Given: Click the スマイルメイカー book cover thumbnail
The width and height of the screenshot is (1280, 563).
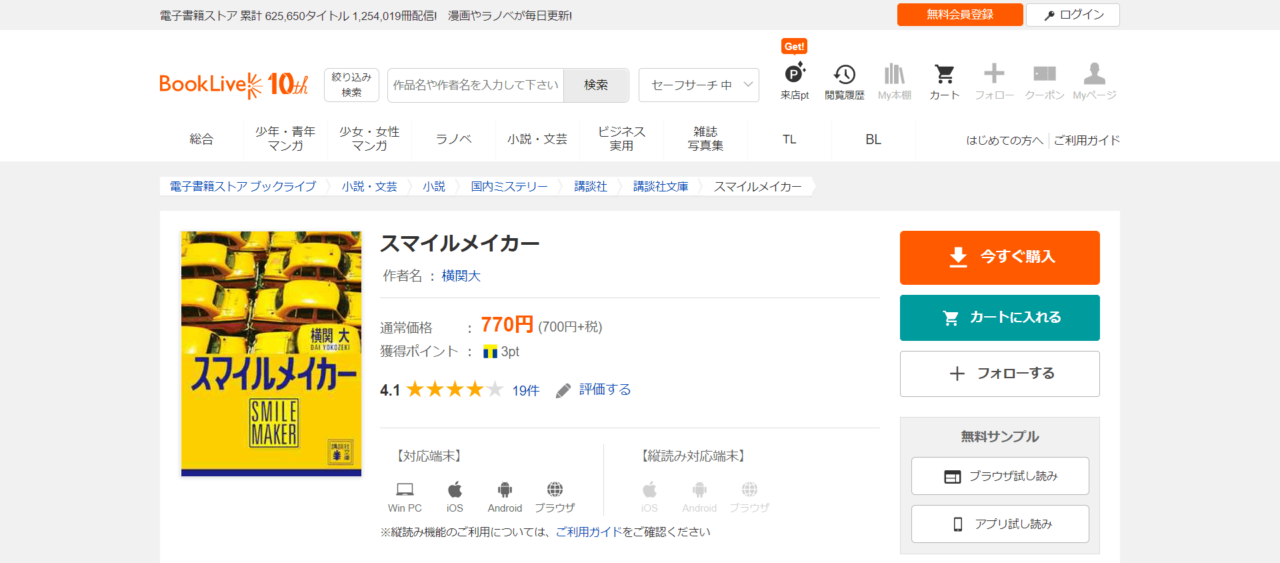Looking at the screenshot, I should [x=271, y=353].
